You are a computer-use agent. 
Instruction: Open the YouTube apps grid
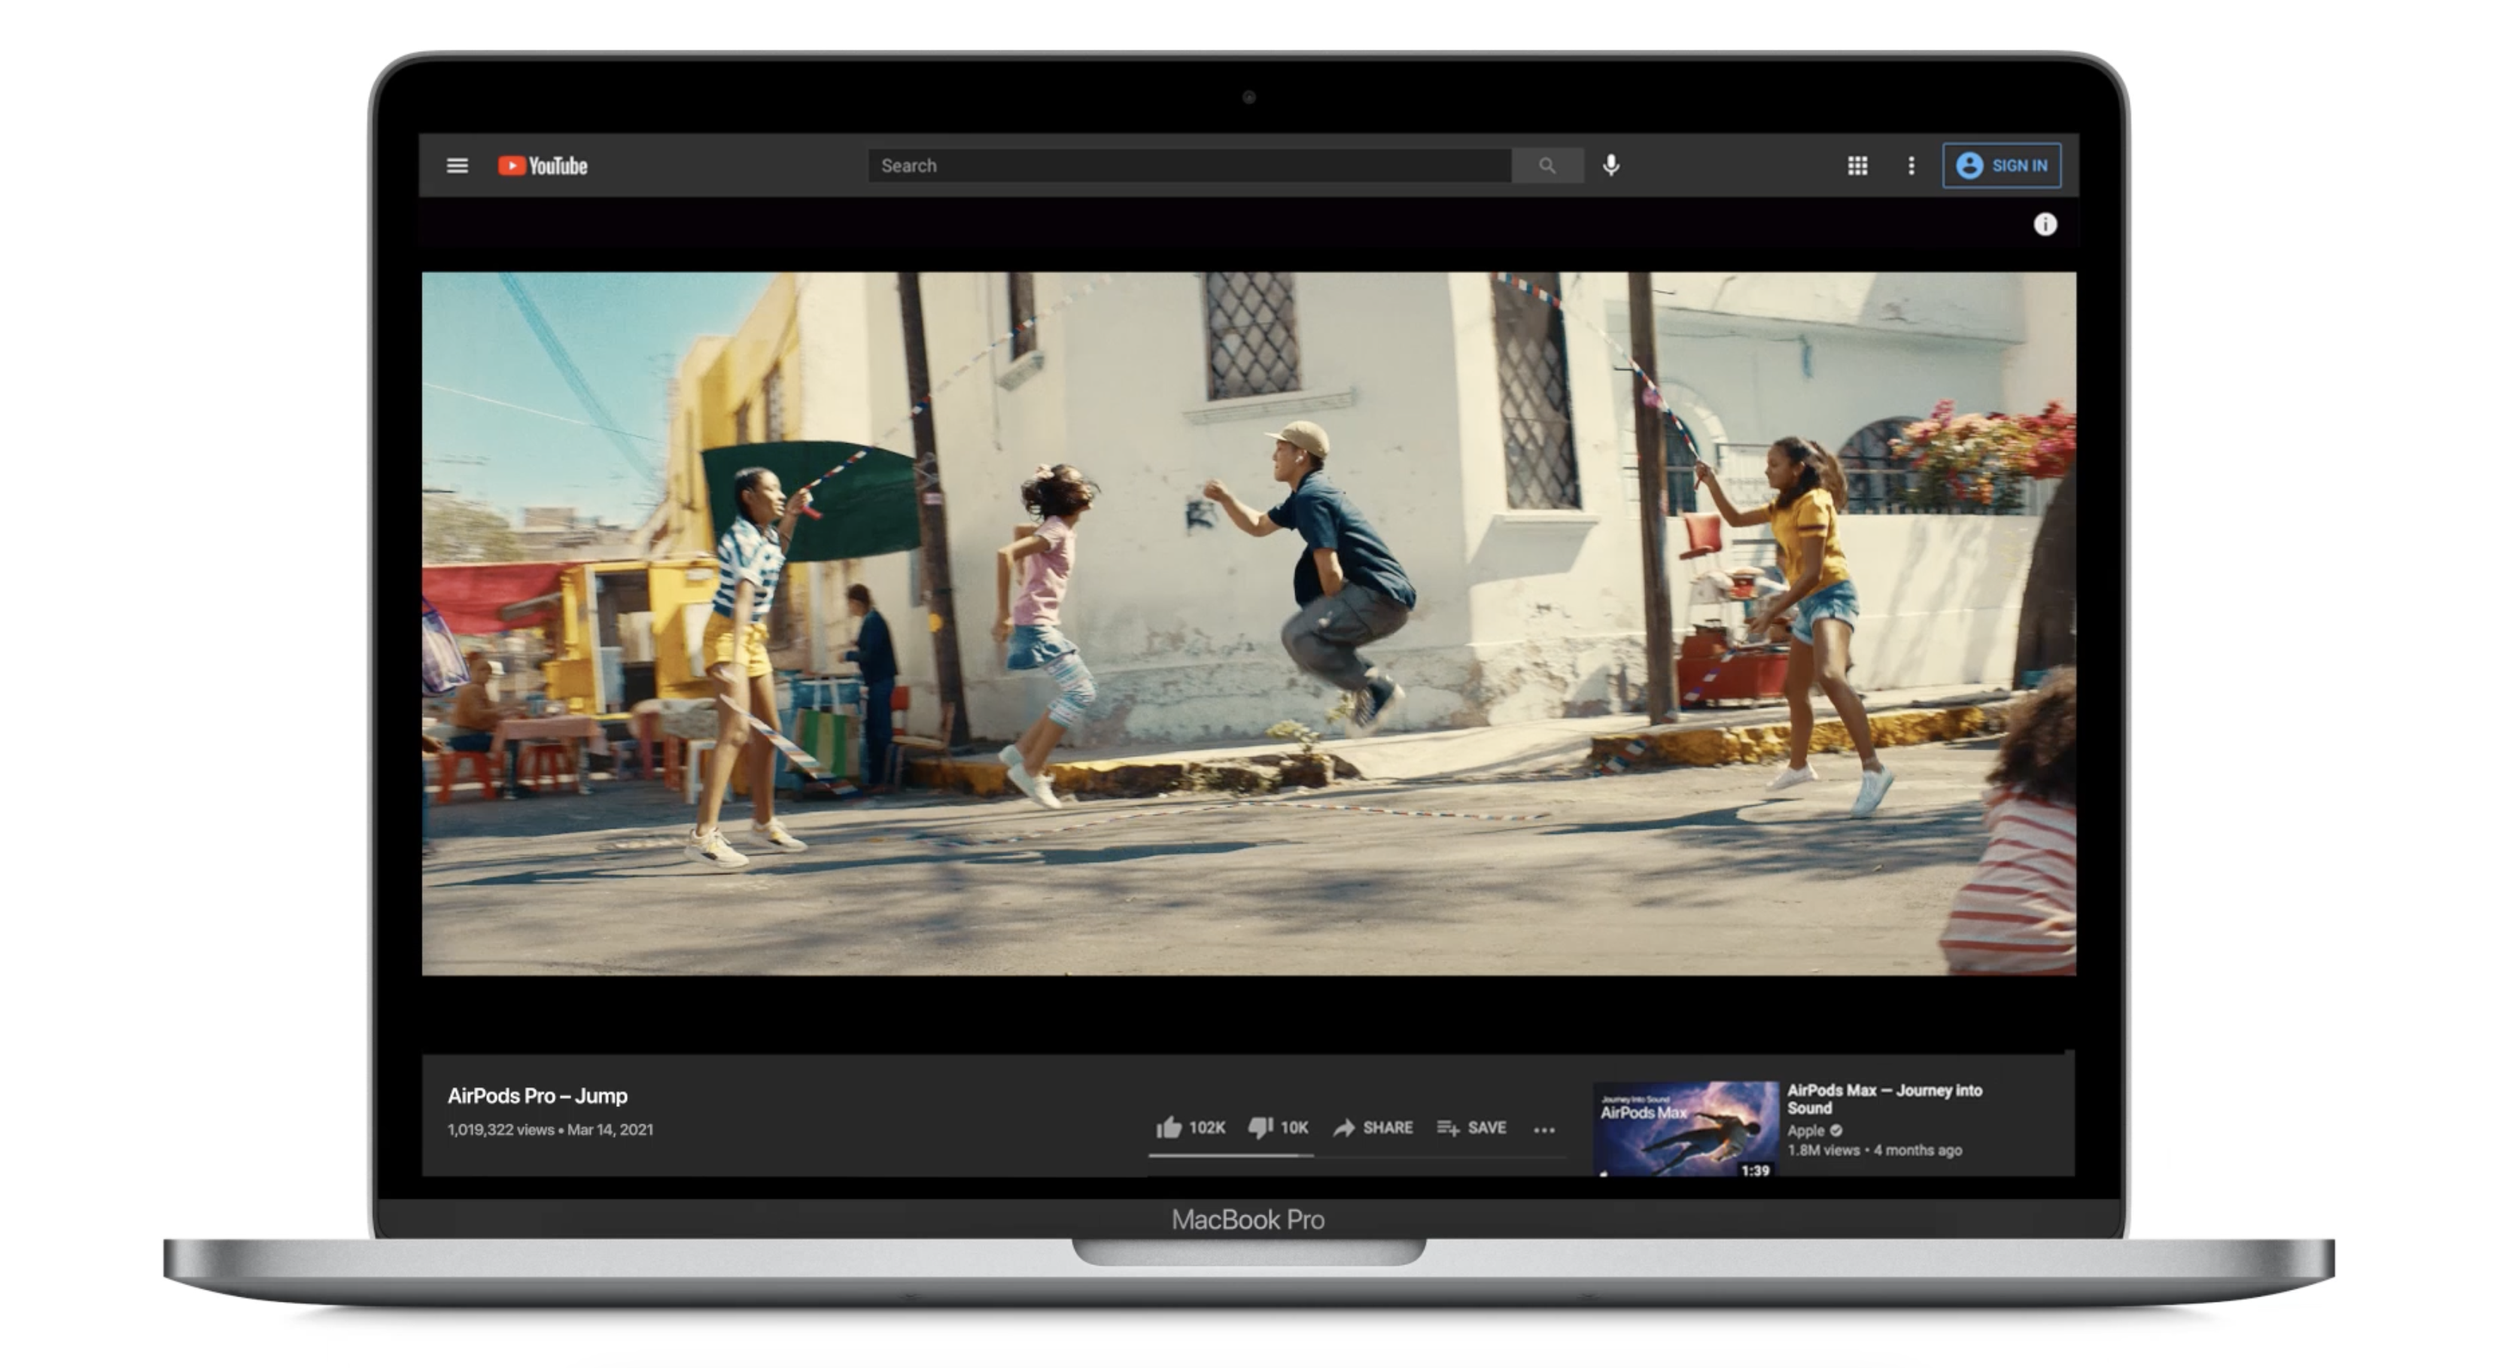pos(1856,166)
